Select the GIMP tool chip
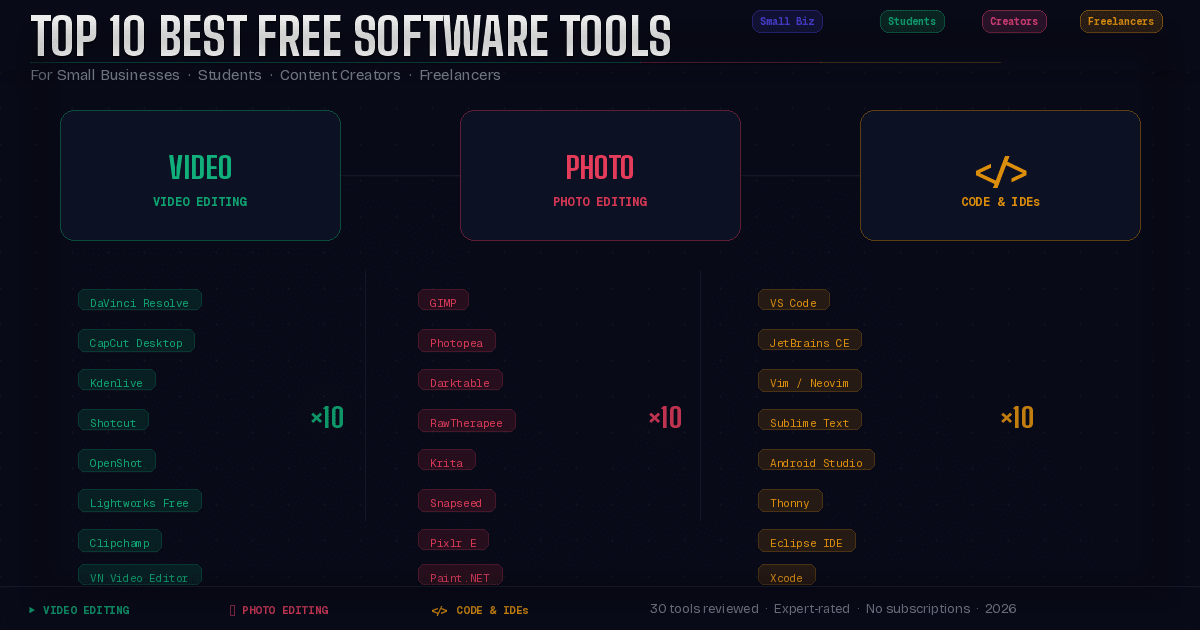 pyautogui.click(x=443, y=300)
